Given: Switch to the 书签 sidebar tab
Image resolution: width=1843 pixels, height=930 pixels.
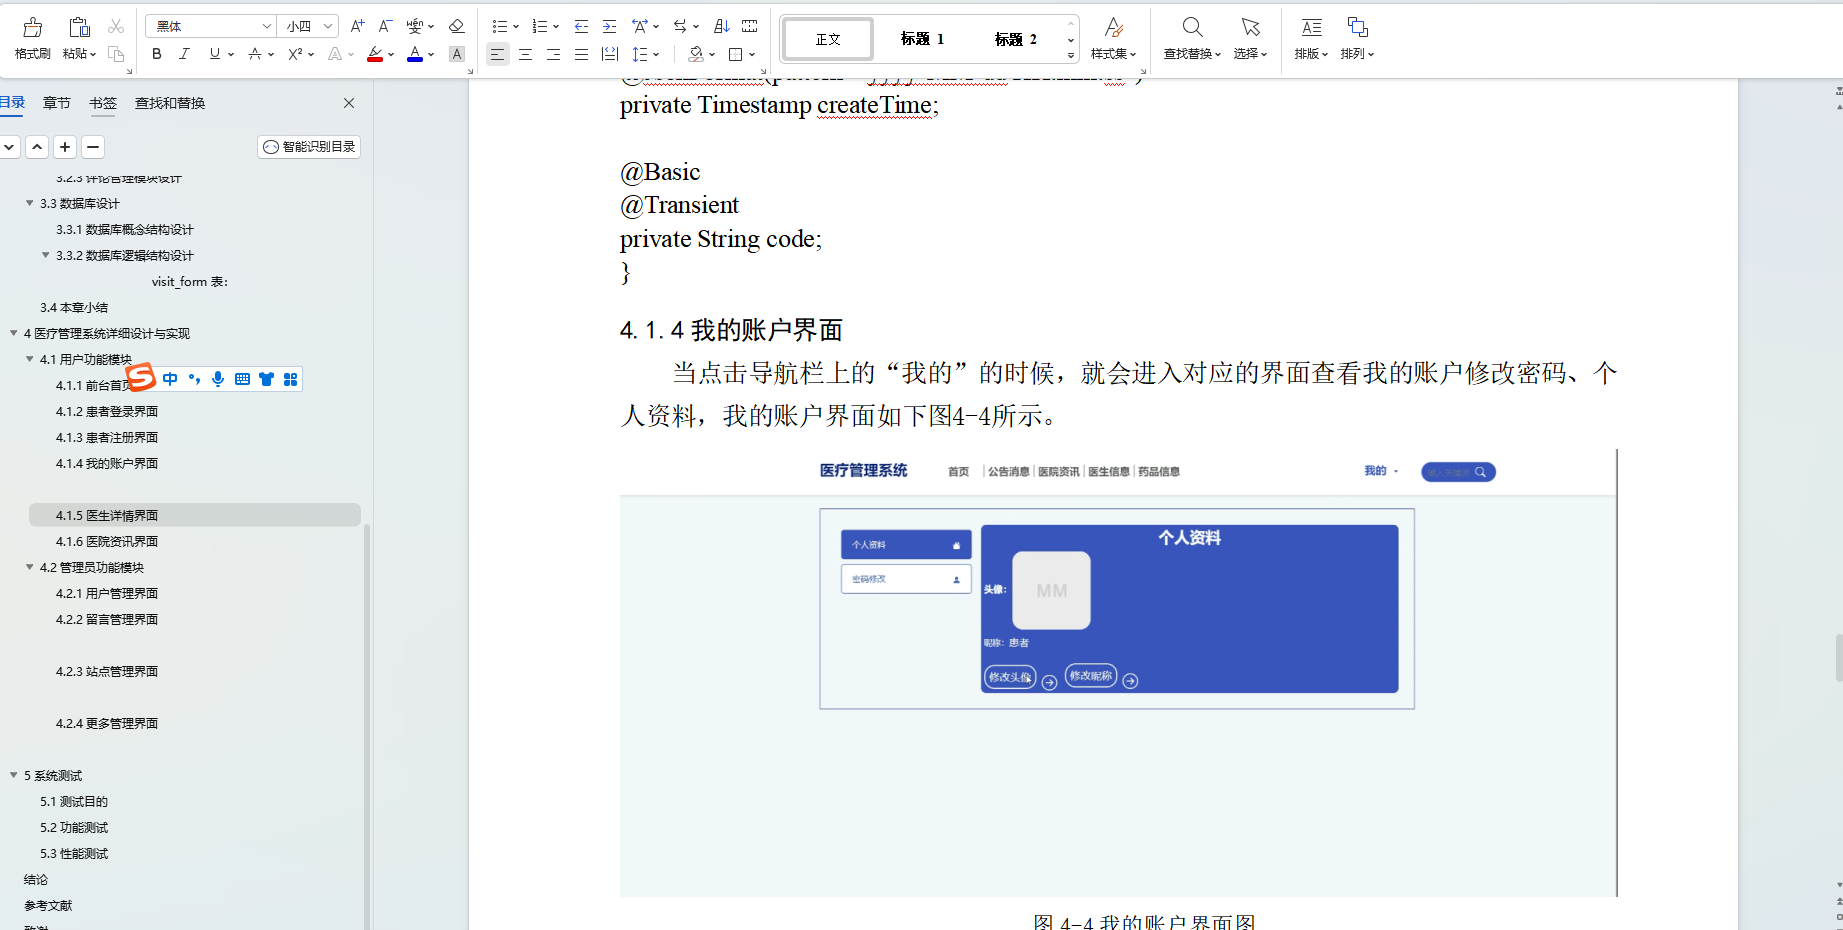Looking at the screenshot, I should tap(103, 102).
